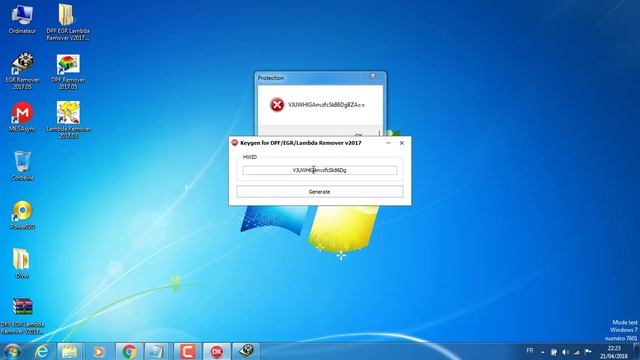Open the Ordinateur desktop icon

(22, 19)
